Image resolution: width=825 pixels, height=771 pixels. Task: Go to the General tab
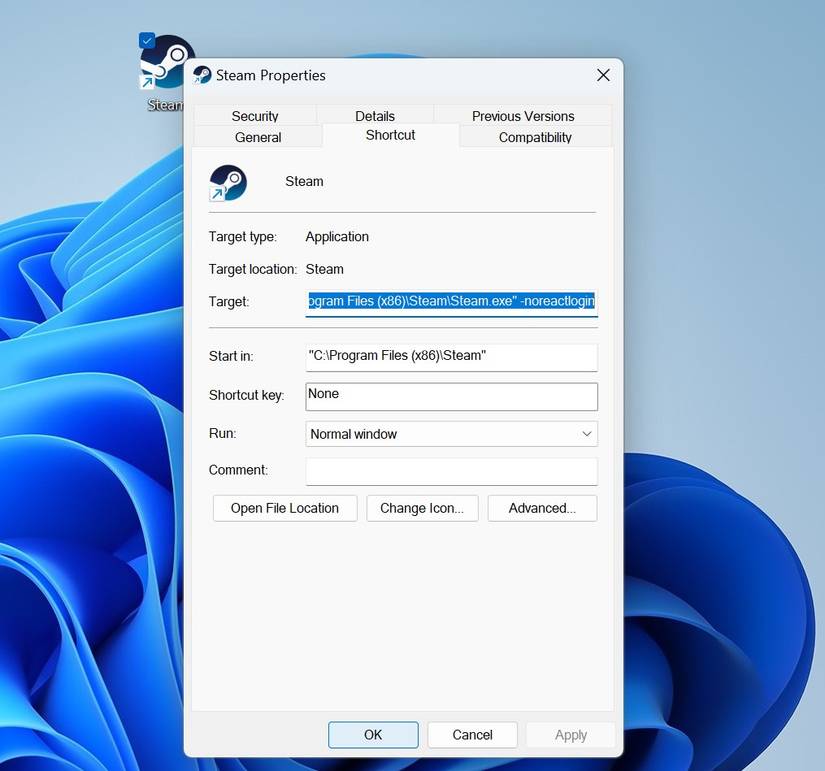(x=258, y=138)
